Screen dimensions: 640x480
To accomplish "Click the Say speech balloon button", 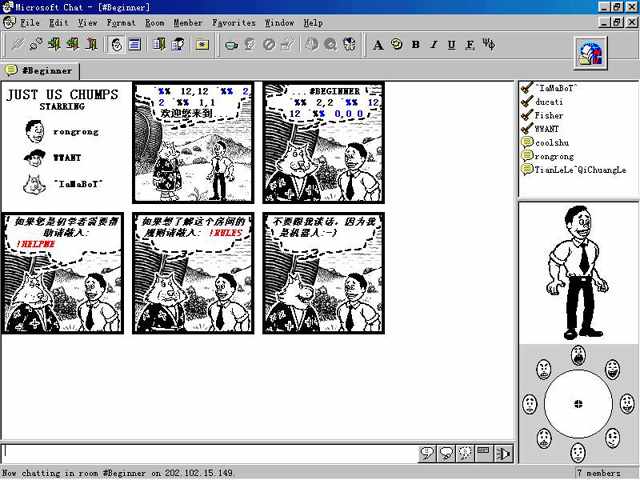I will (x=427, y=453).
